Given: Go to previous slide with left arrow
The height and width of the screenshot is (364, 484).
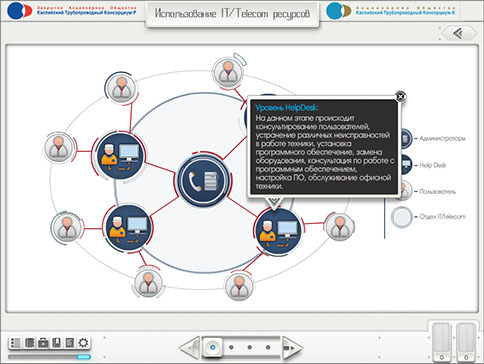Looking at the screenshot, I should click(x=190, y=348).
